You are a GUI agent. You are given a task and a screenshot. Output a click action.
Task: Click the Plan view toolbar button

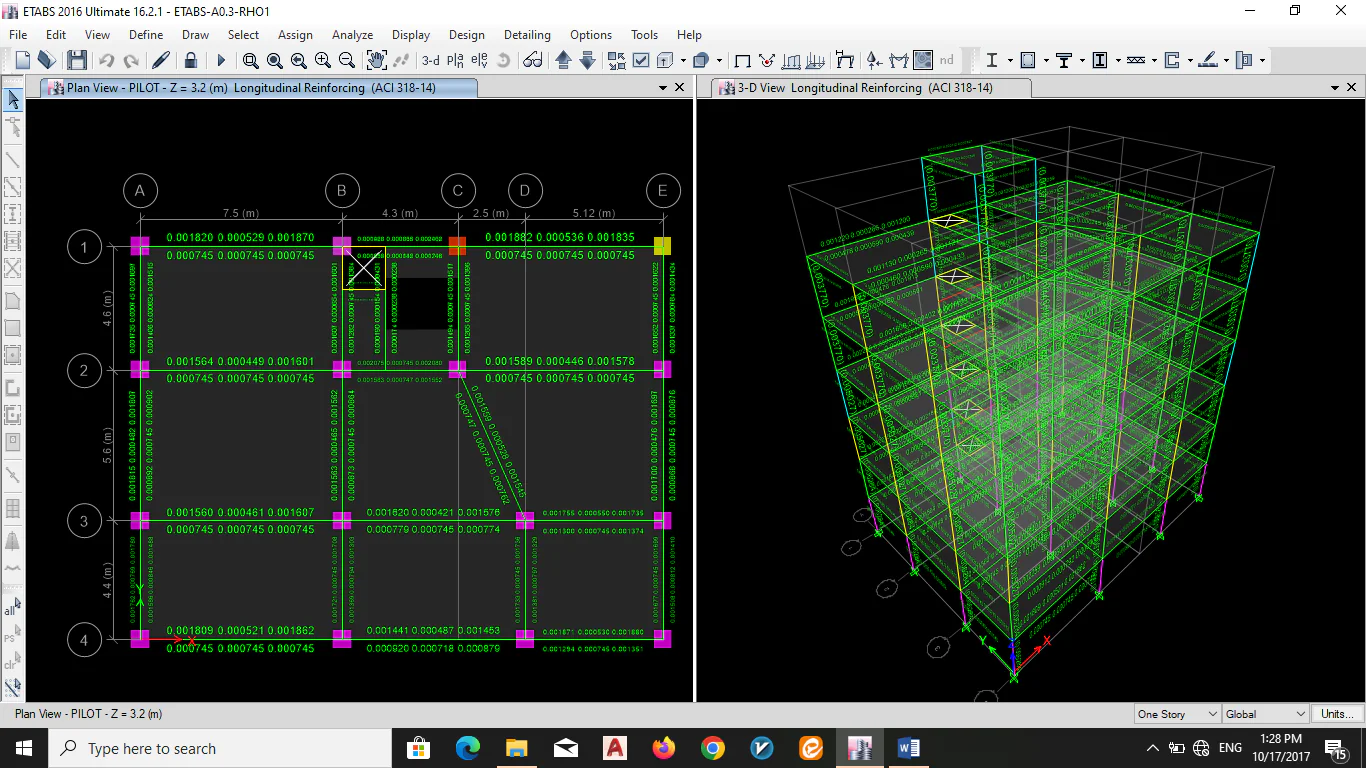pyautogui.click(x=455, y=60)
